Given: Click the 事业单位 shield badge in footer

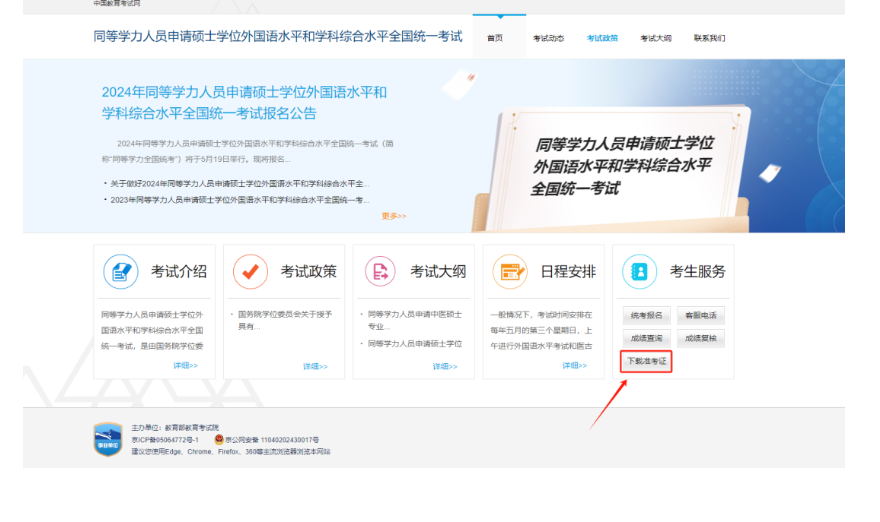Looking at the screenshot, I should [107, 440].
